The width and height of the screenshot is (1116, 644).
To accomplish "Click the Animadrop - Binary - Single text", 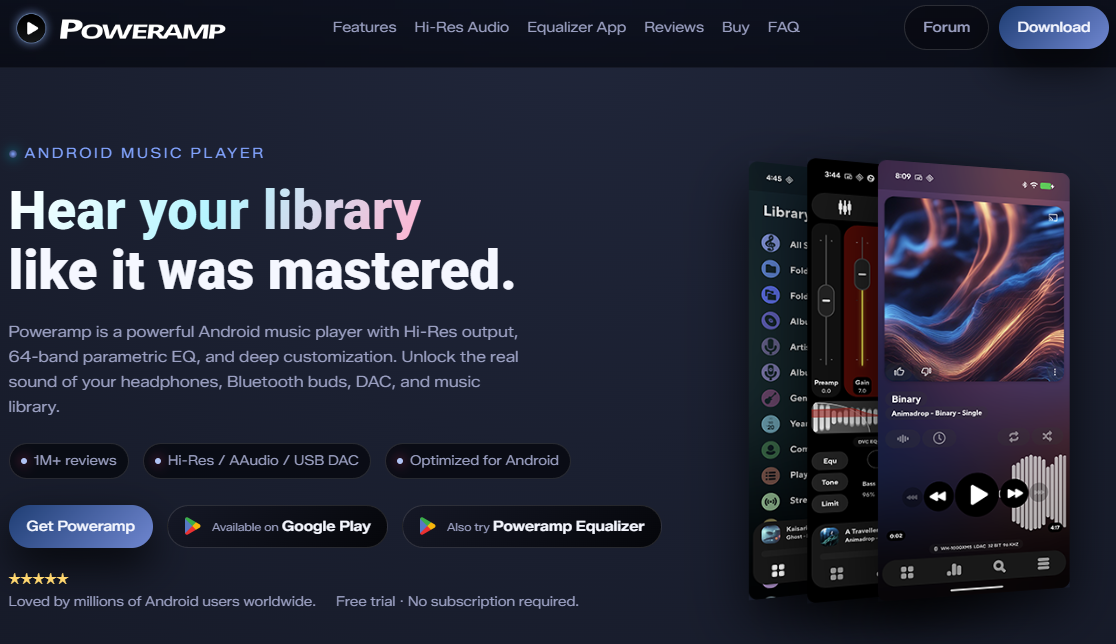I will pos(937,413).
